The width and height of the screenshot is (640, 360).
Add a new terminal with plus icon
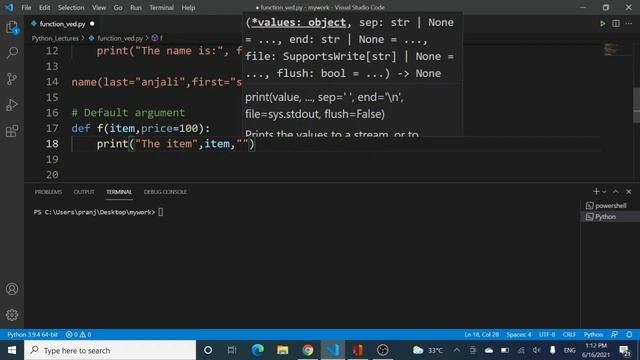point(596,191)
